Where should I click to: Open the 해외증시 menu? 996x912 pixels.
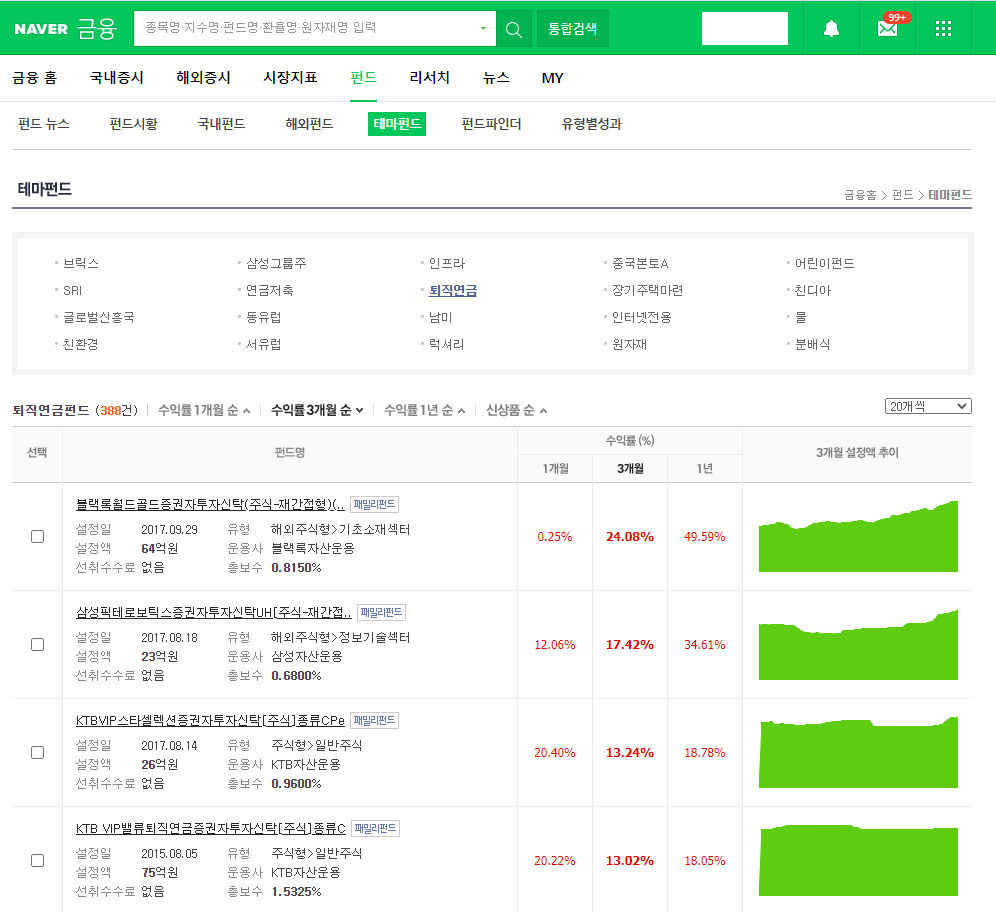pyautogui.click(x=203, y=77)
